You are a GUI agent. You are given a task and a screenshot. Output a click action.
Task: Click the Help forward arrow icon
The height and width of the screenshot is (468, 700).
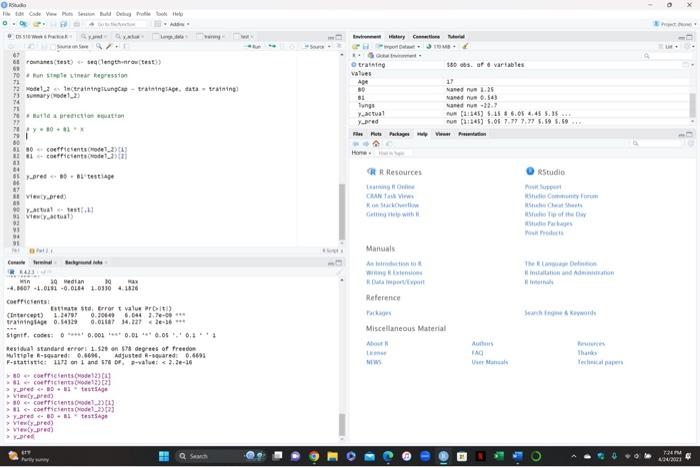click(366, 144)
